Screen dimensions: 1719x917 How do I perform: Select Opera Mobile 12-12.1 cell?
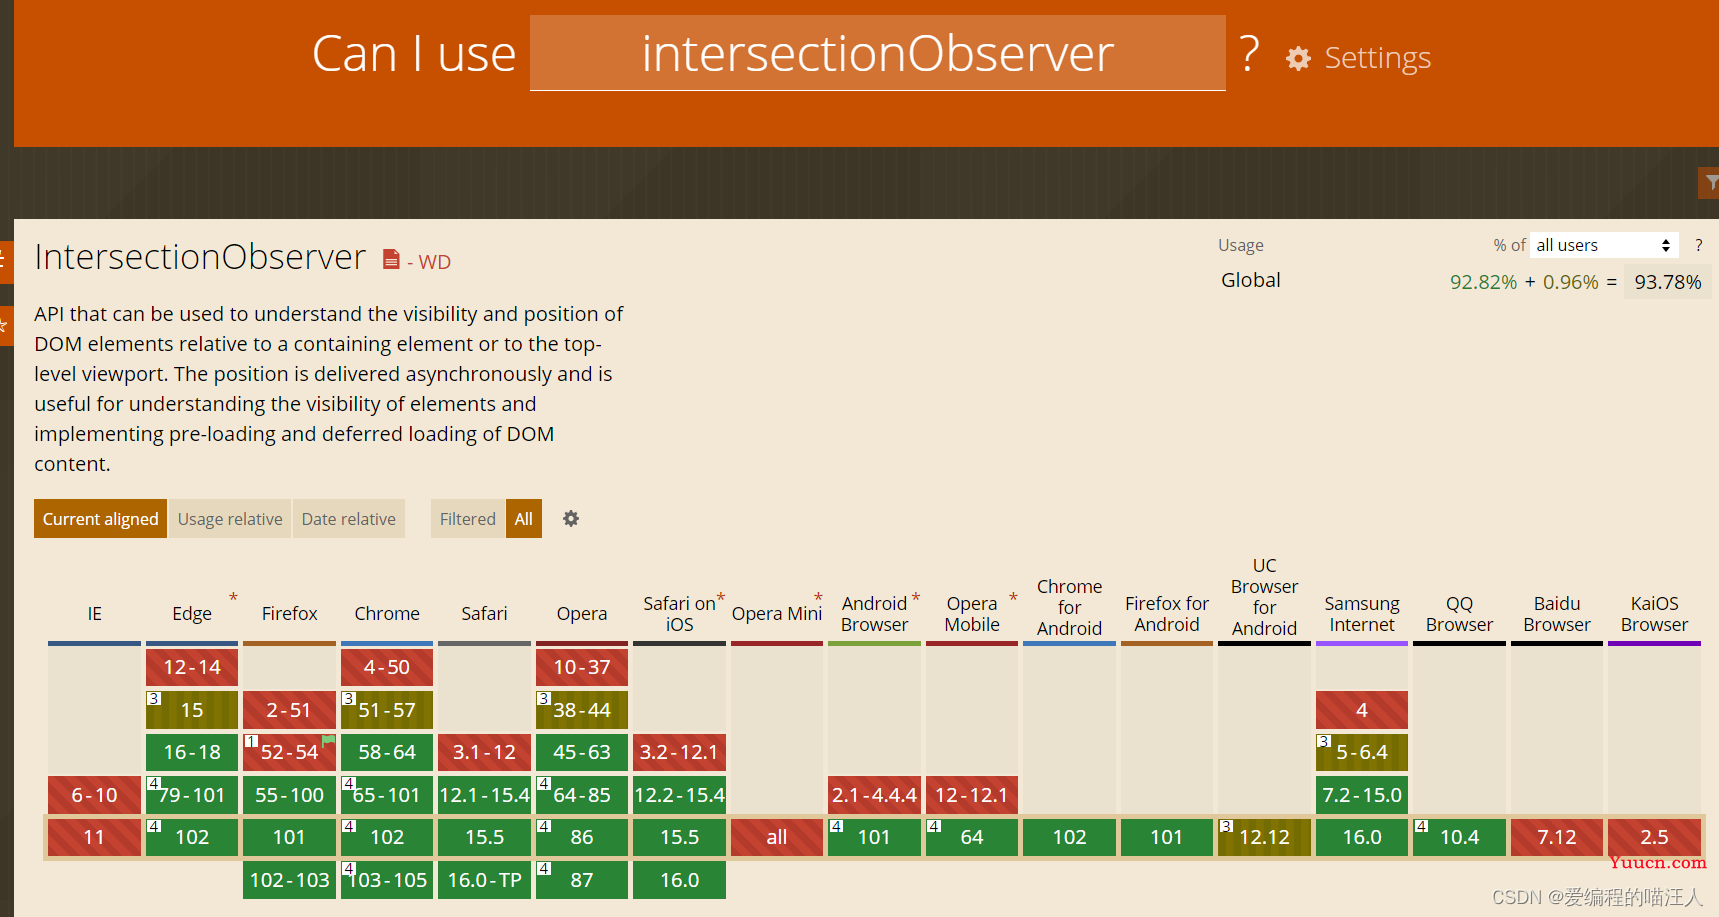point(972,795)
